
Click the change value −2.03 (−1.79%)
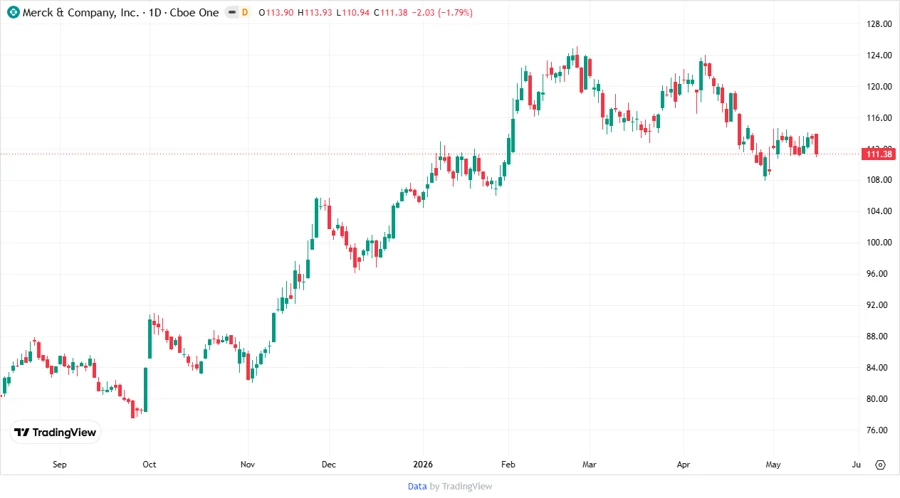442,13
